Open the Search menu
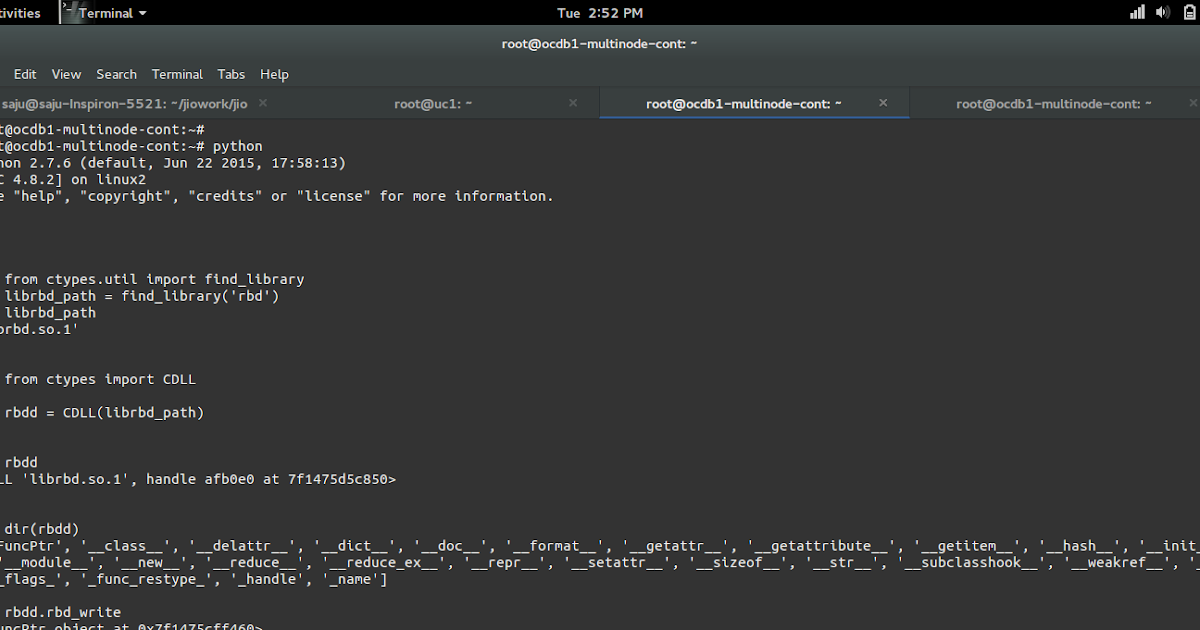The height and width of the screenshot is (630, 1200). click(116, 74)
